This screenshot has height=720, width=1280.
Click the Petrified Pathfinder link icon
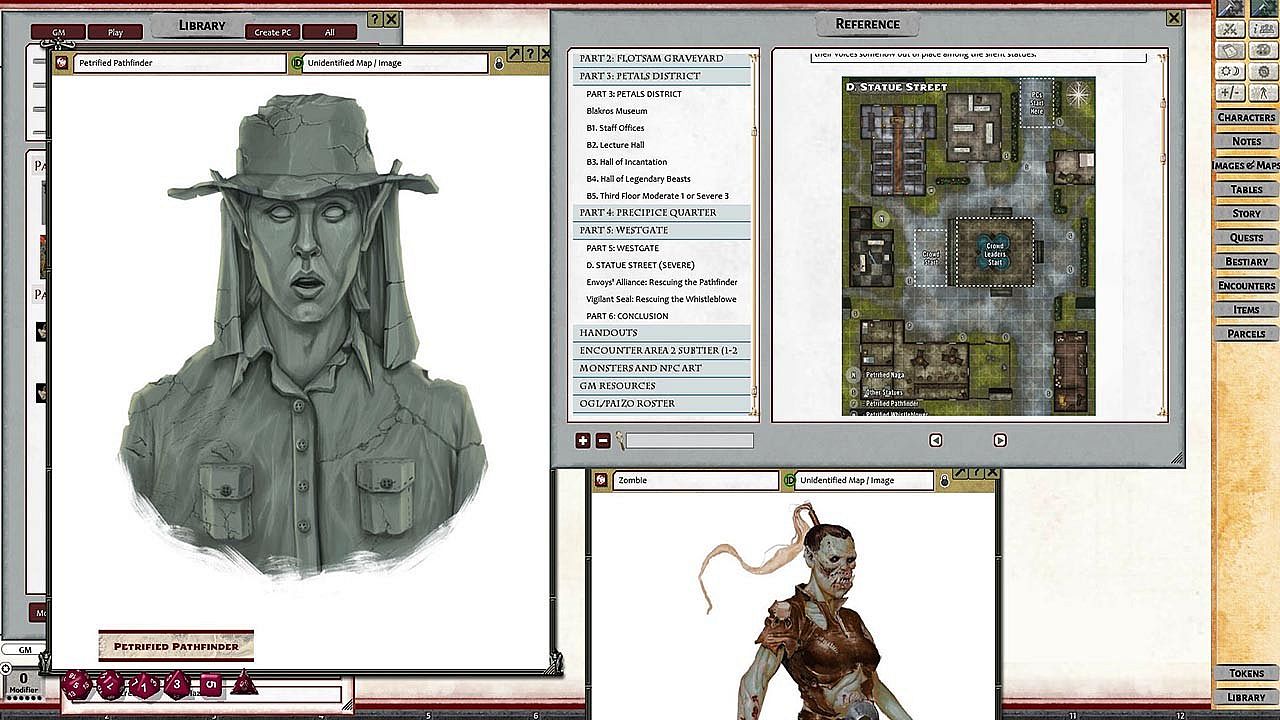tap(62, 63)
